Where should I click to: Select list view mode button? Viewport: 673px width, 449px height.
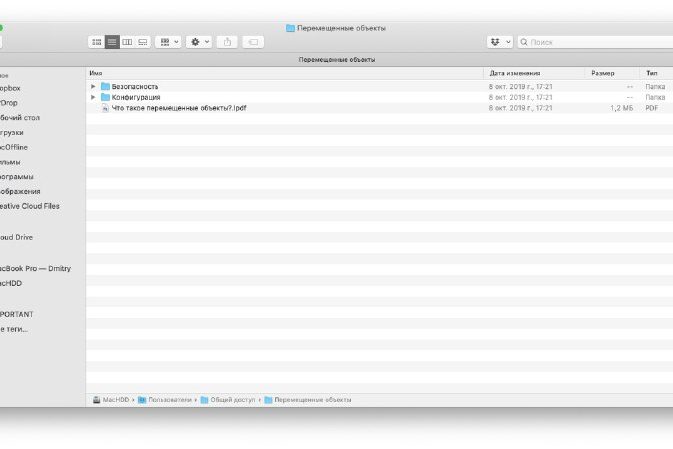pyautogui.click(x=112, y=42)
